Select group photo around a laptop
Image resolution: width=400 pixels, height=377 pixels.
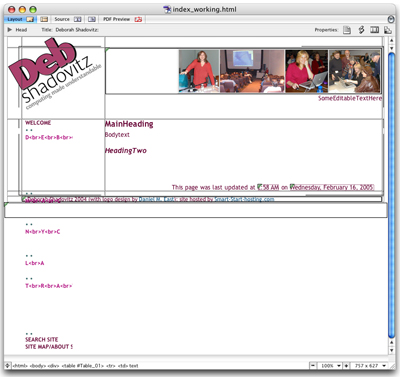(354, 71)
